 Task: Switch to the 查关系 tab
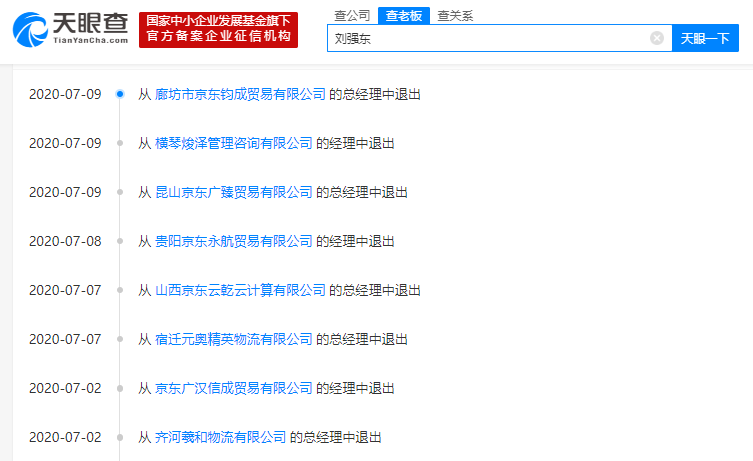click(455, 16)
